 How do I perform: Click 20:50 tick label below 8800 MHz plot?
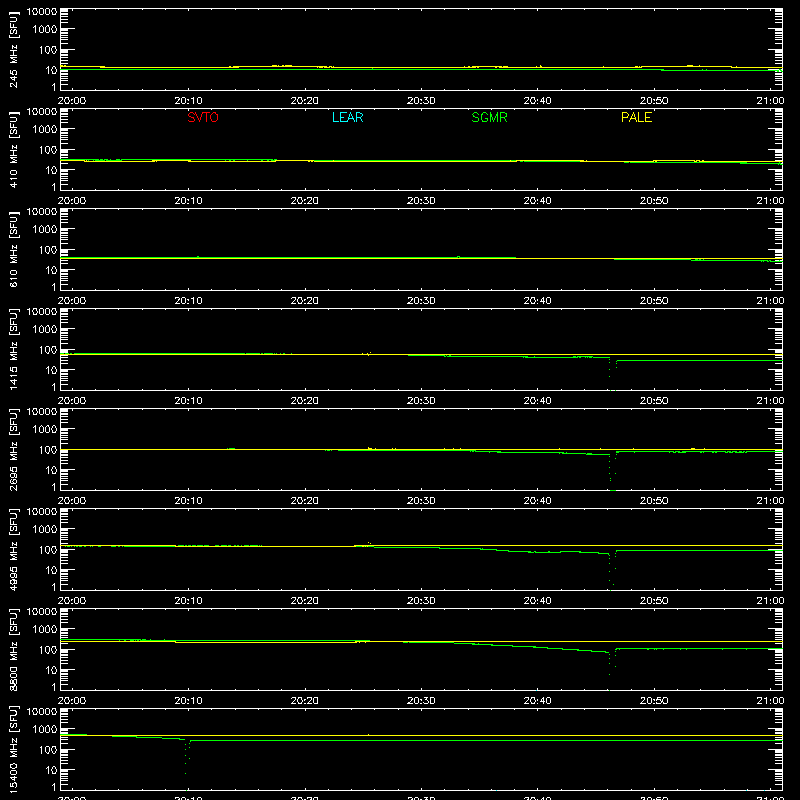654,701
